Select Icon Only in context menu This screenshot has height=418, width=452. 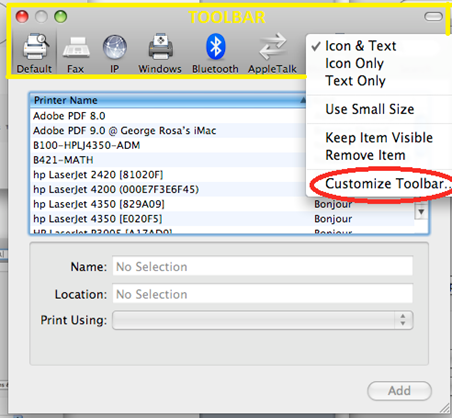(x=354, y=63)
